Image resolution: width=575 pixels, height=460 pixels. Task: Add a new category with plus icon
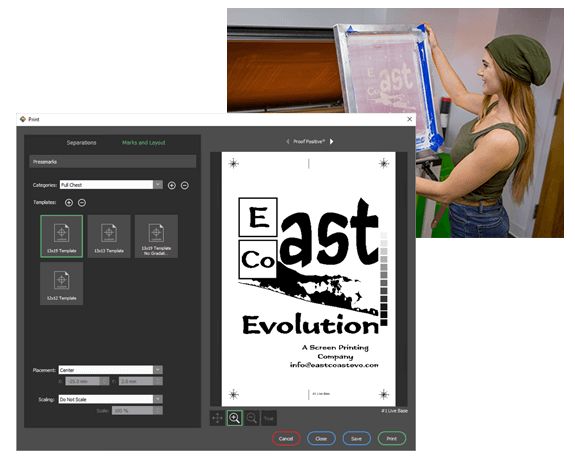172,185
